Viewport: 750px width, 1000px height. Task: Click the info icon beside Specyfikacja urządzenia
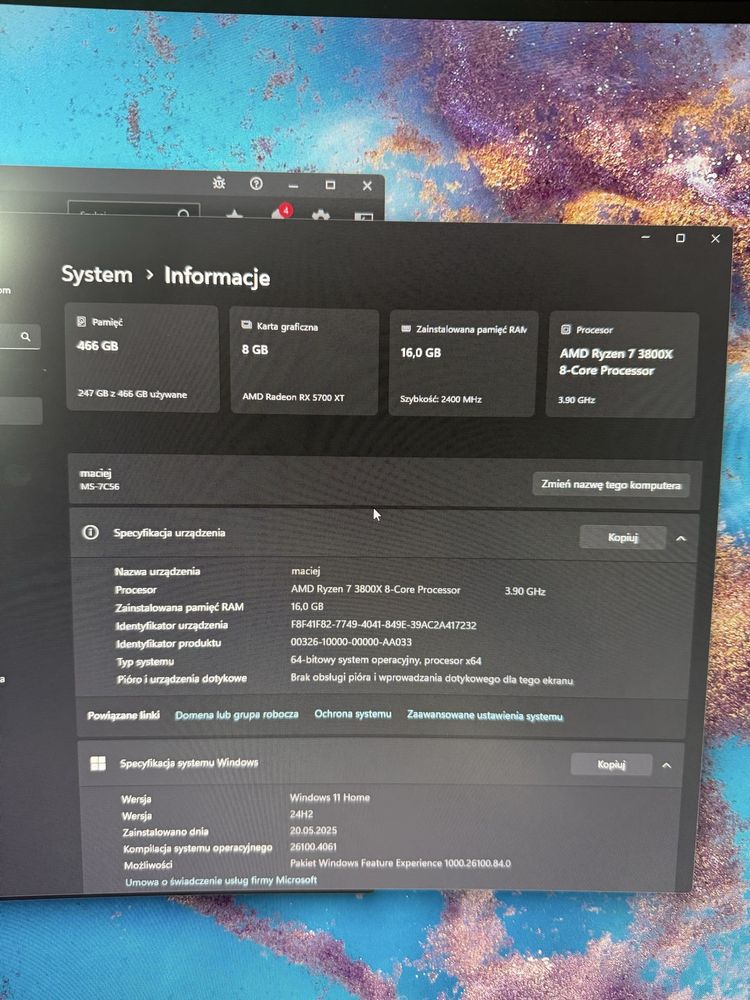pos(91,532)
